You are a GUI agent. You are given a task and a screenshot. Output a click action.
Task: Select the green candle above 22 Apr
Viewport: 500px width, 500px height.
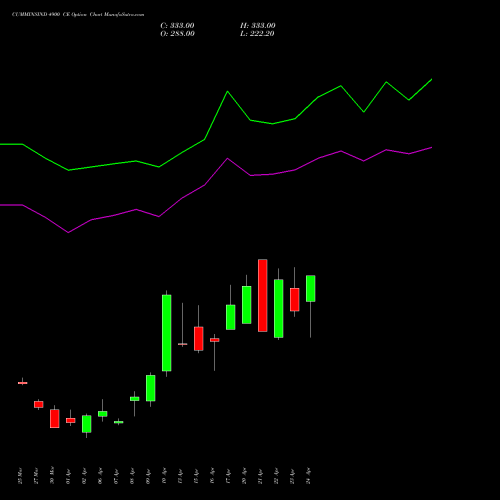(x=279, y=309)
